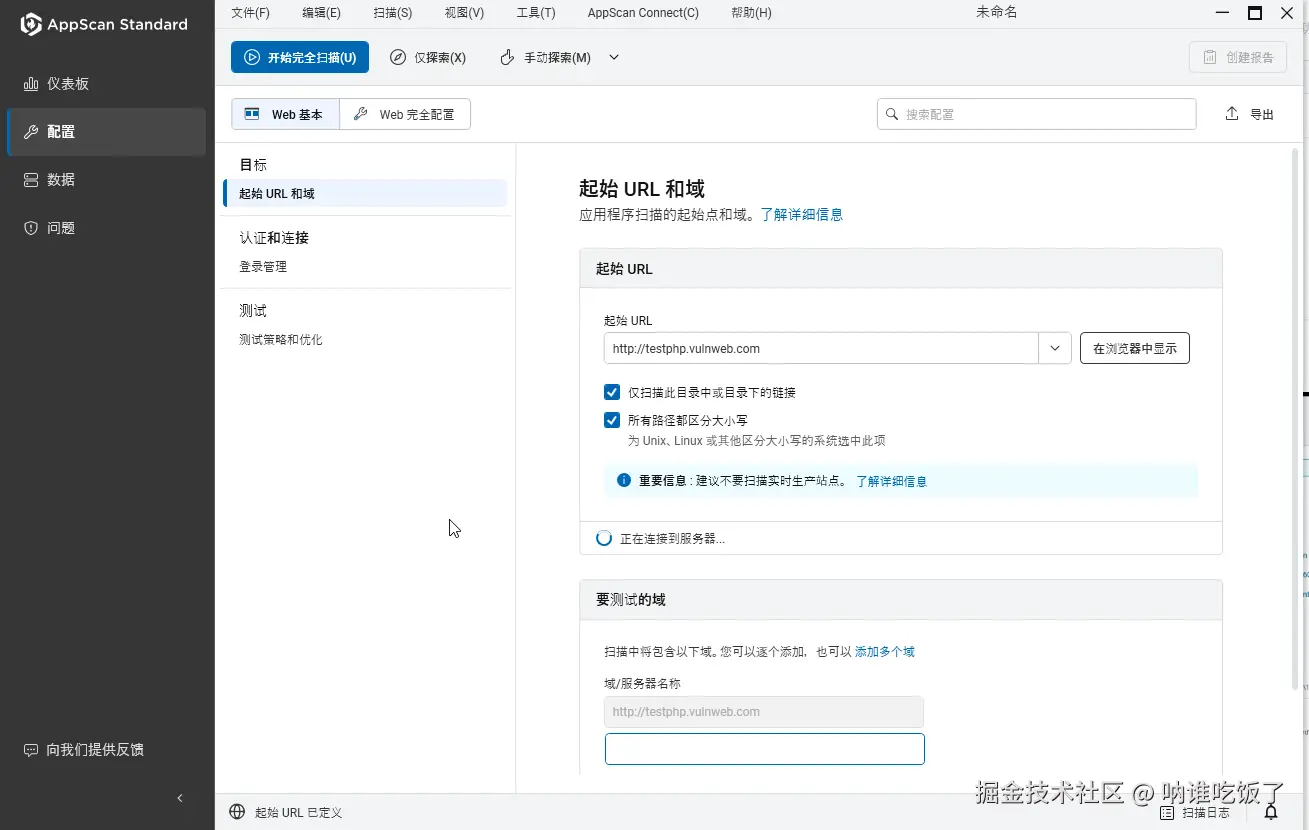1309x830 pixels.
Task: Click the 配置 wrench icon in sidebar
Action: click(31, 132)
